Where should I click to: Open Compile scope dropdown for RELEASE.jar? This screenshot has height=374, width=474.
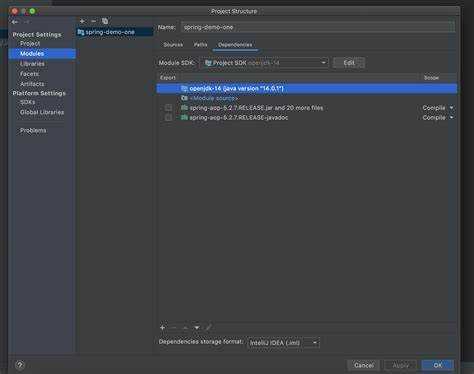(x=438, y=108)
